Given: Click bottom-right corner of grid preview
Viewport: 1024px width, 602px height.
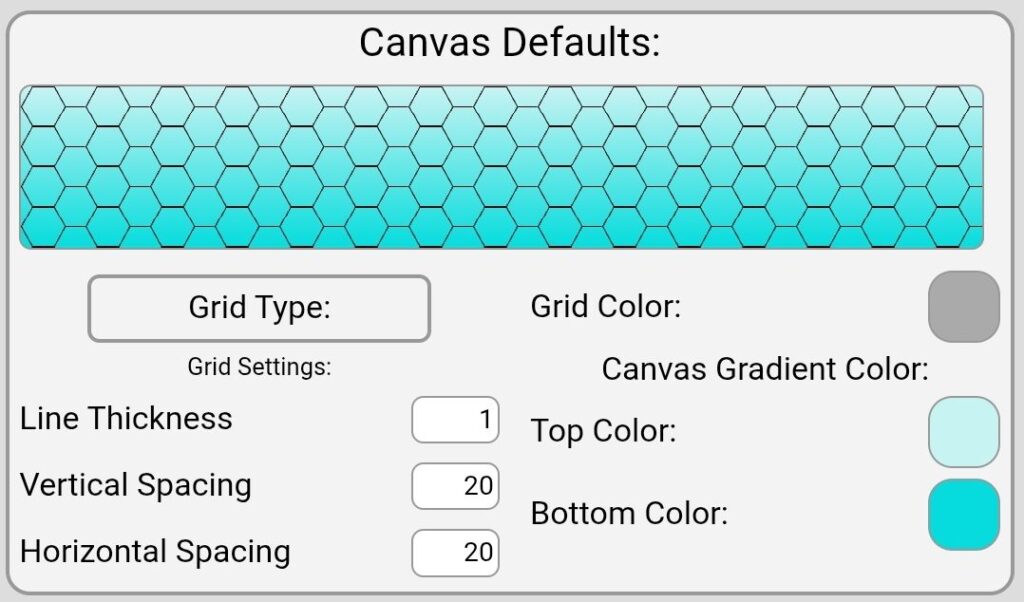Looking at the screenshot, I should pyautogui.click(x=972, y=239).
